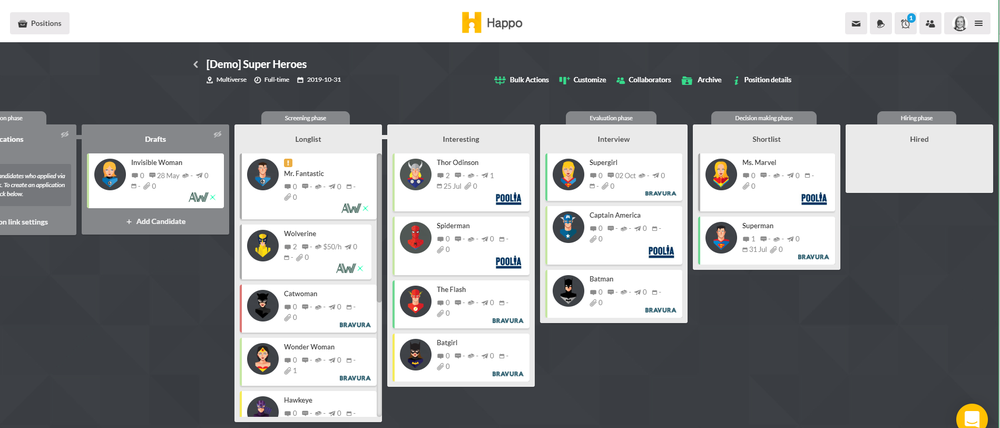Image resolution: width=1000 pixels, height=428 pixels.
Task: Open Supergirl candidate card
Action: click(614, 177)
